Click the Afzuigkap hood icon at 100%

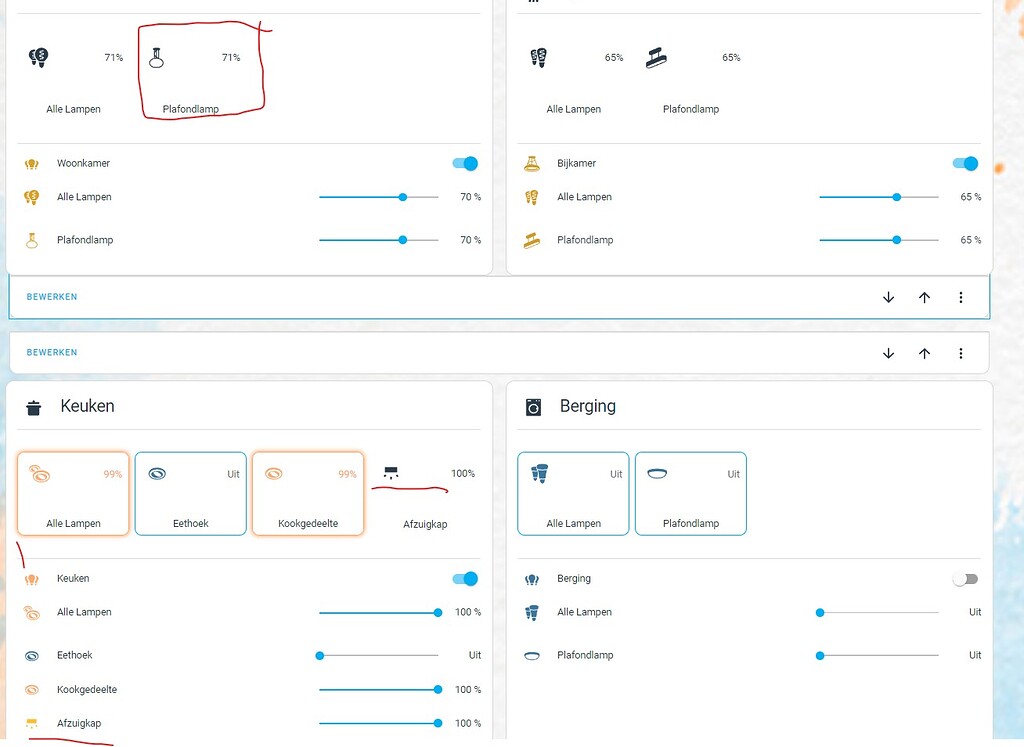[391, 473]
